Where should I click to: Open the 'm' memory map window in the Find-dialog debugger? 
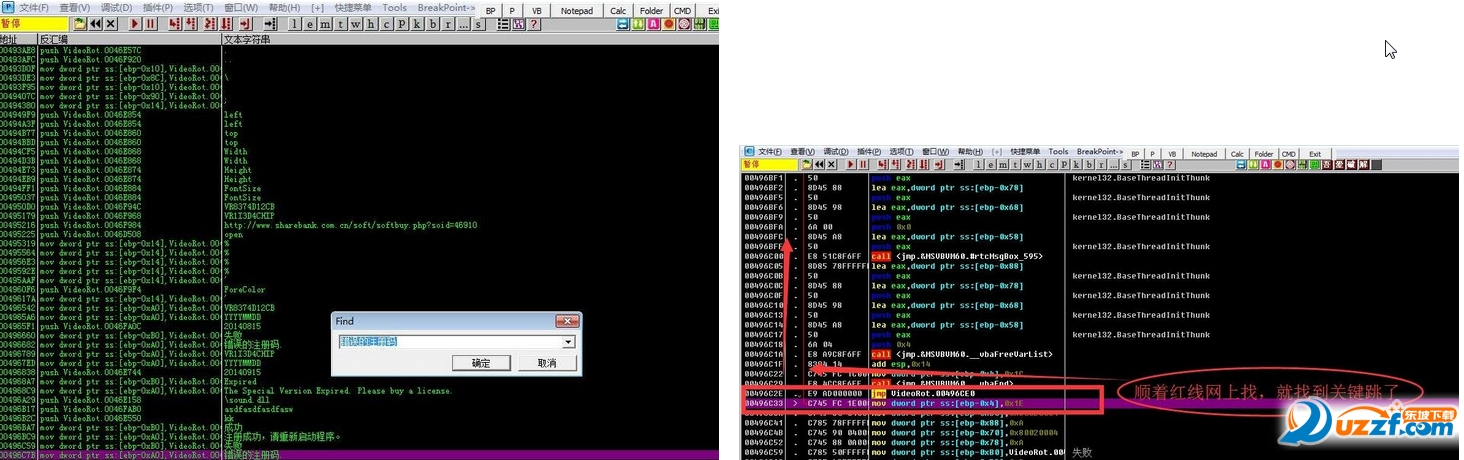tap(324, 24)
